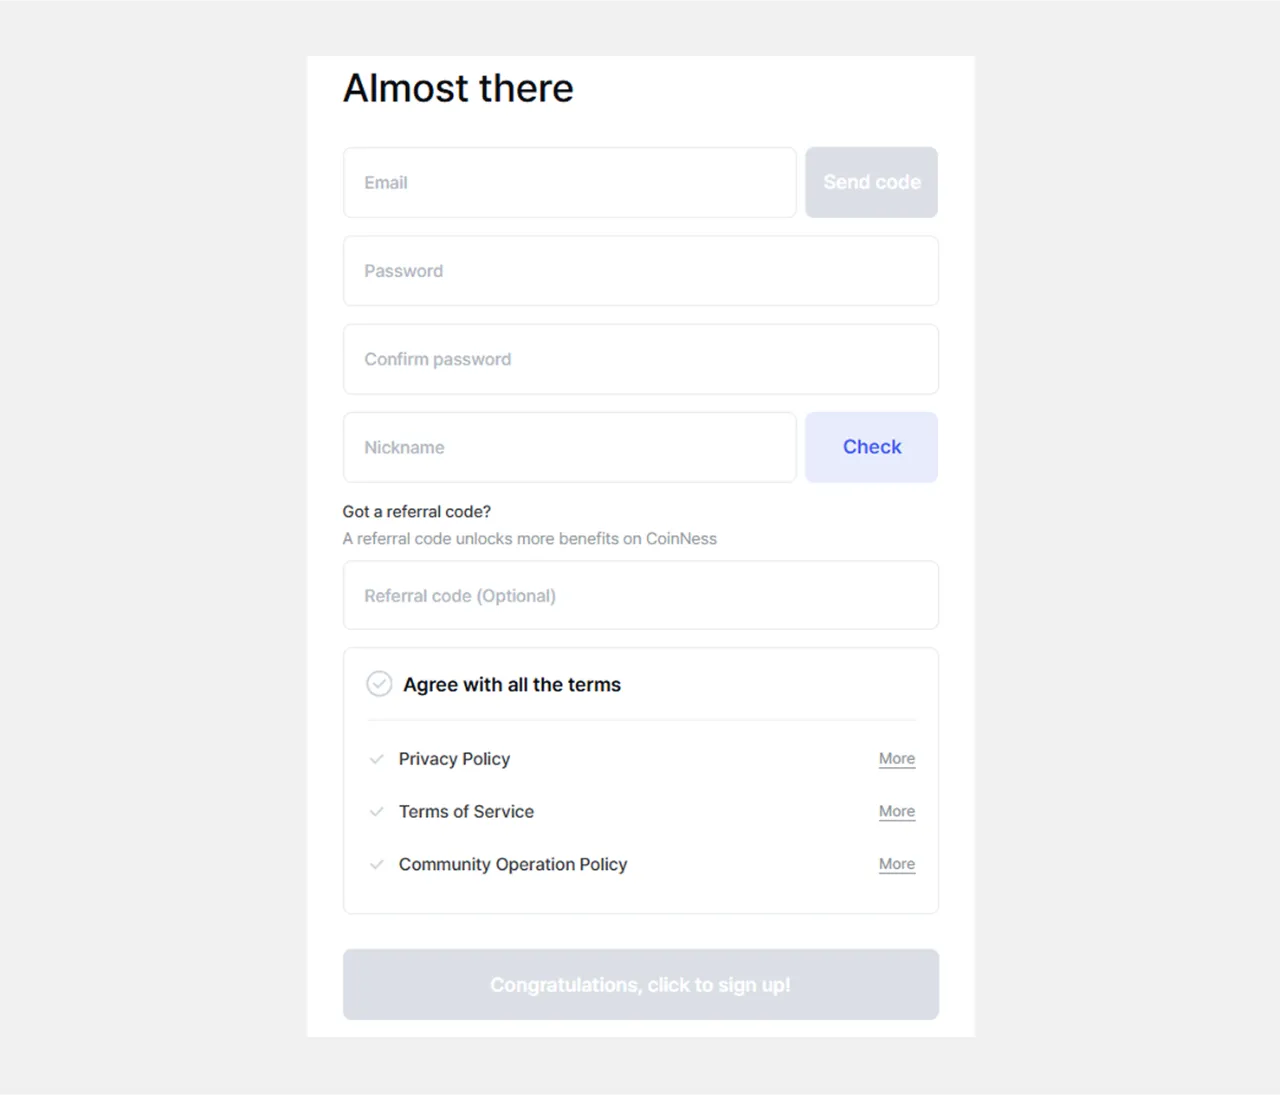Check the Community Operation Policy checkmark icon
This screenshot has width=1280, height=1095.
click(376, 864)
